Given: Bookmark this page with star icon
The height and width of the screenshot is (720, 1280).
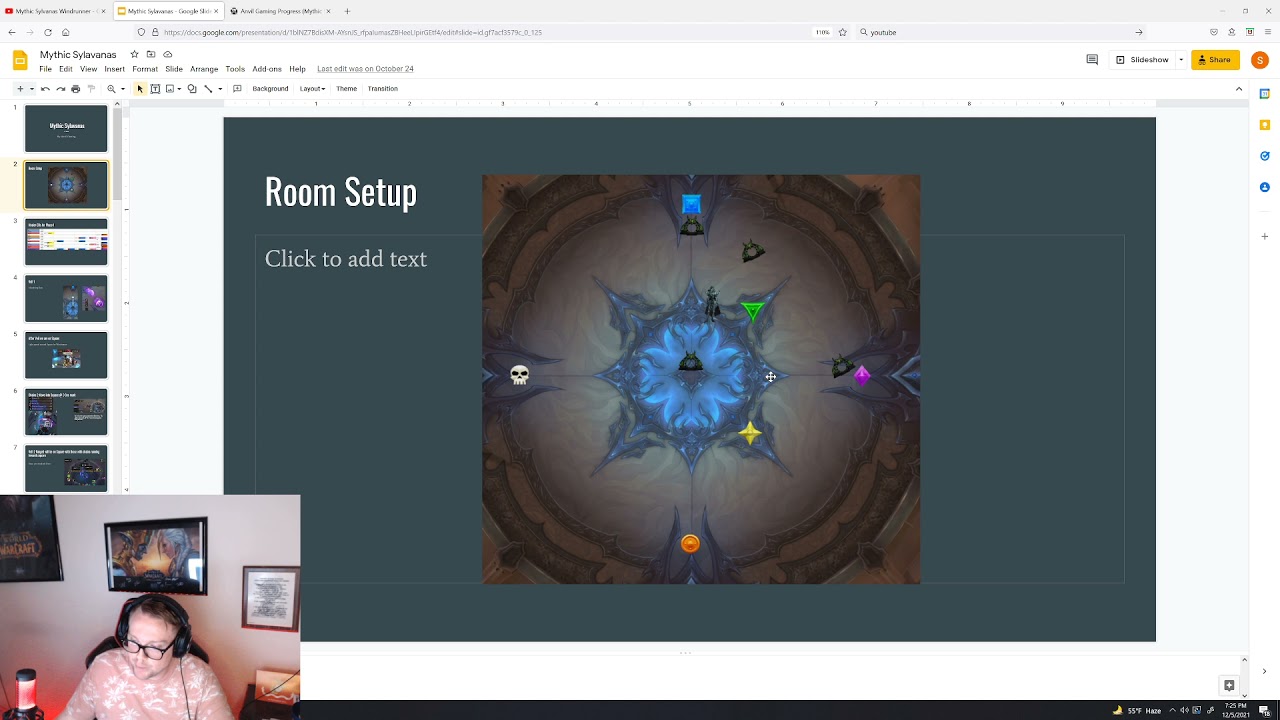Looking at the screenshot, I should (843, 32).
